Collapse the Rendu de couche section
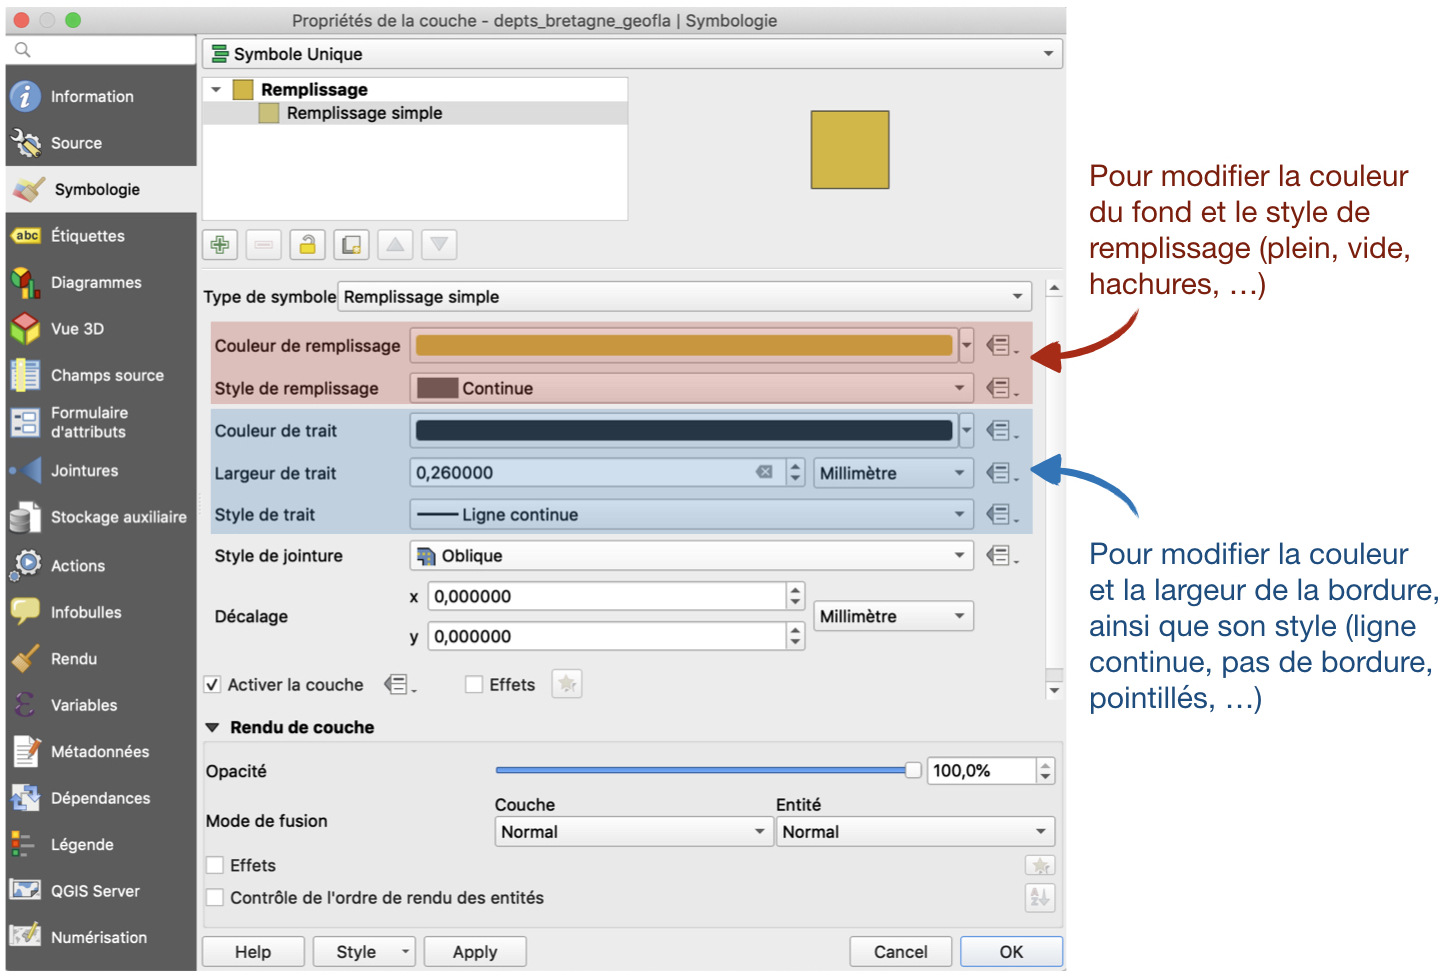The height and width of the screenshot is (979, 1447). pyautogui.click(x=212, y=728)
